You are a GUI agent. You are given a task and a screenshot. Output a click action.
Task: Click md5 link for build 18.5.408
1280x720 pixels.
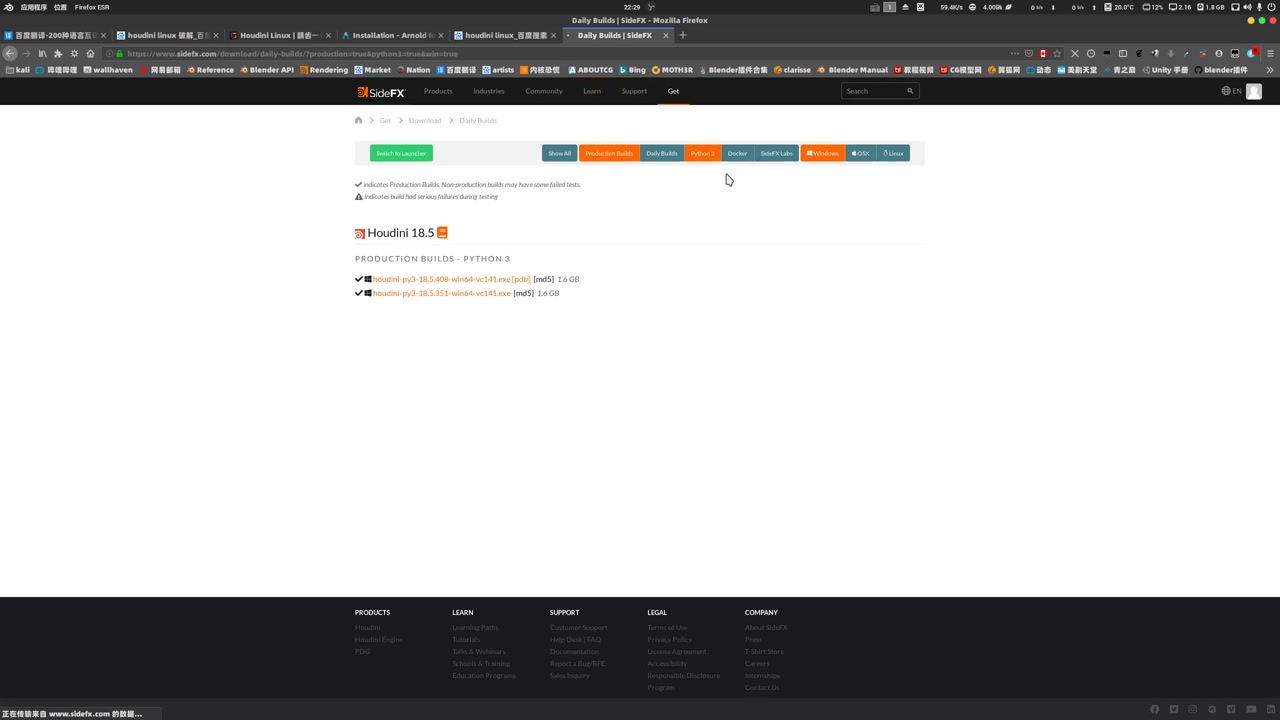(544, 279)
